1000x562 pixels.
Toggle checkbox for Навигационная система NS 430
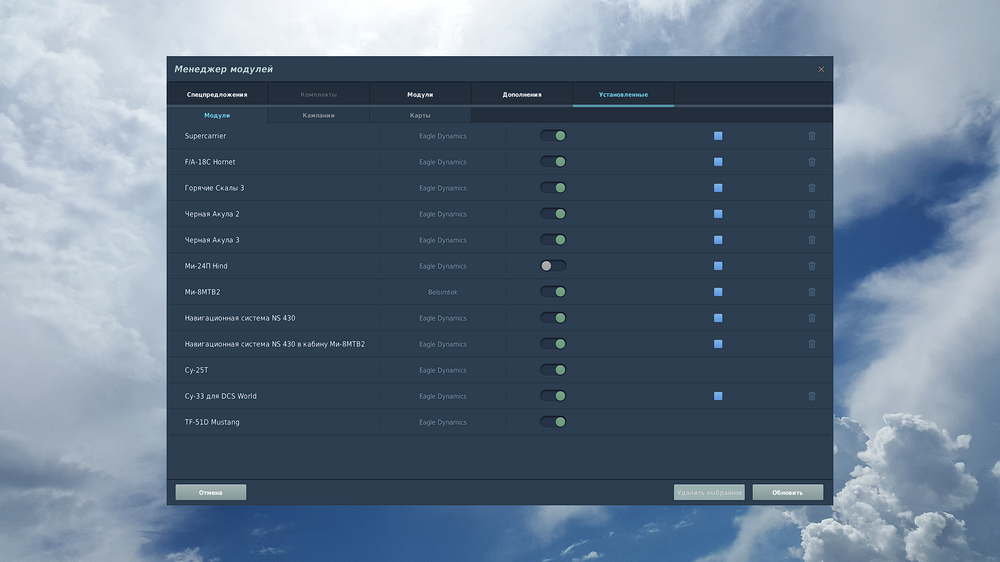pyautogui.click(x=718, y=318)
